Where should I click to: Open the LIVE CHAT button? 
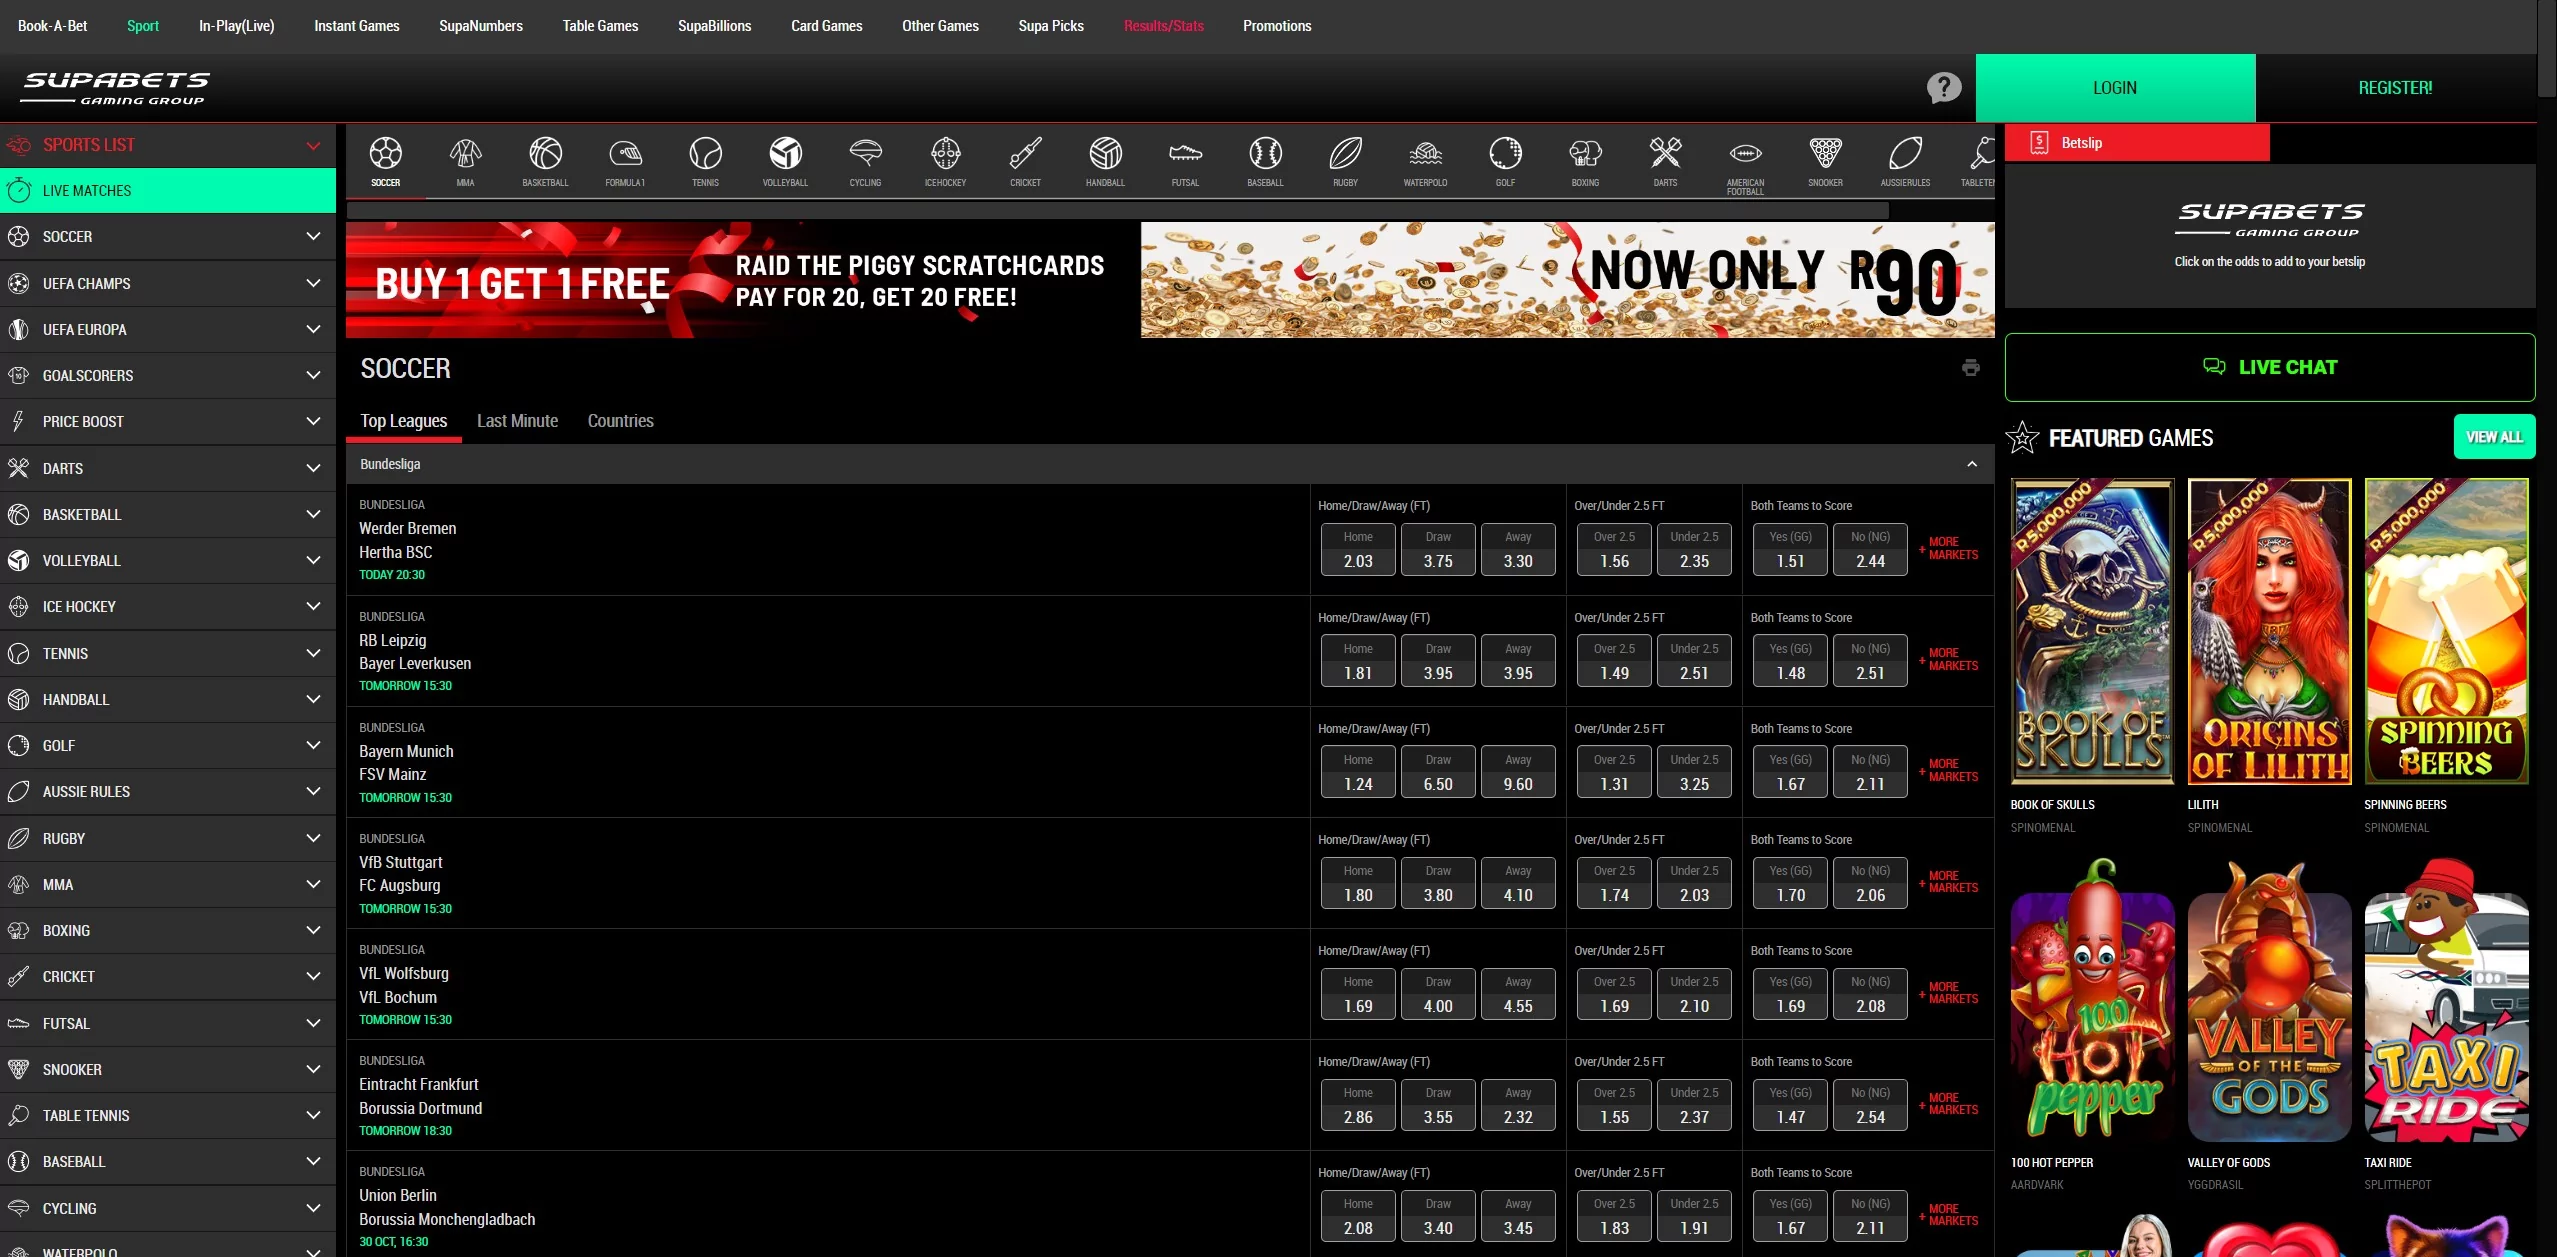[x=2269, y=367]
